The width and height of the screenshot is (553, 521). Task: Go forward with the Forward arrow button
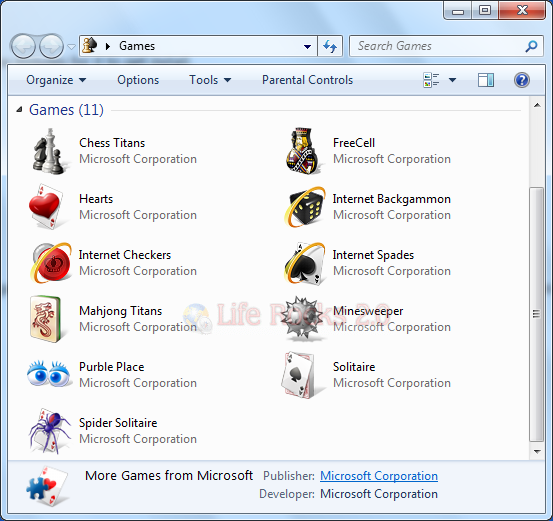[51, 46]
